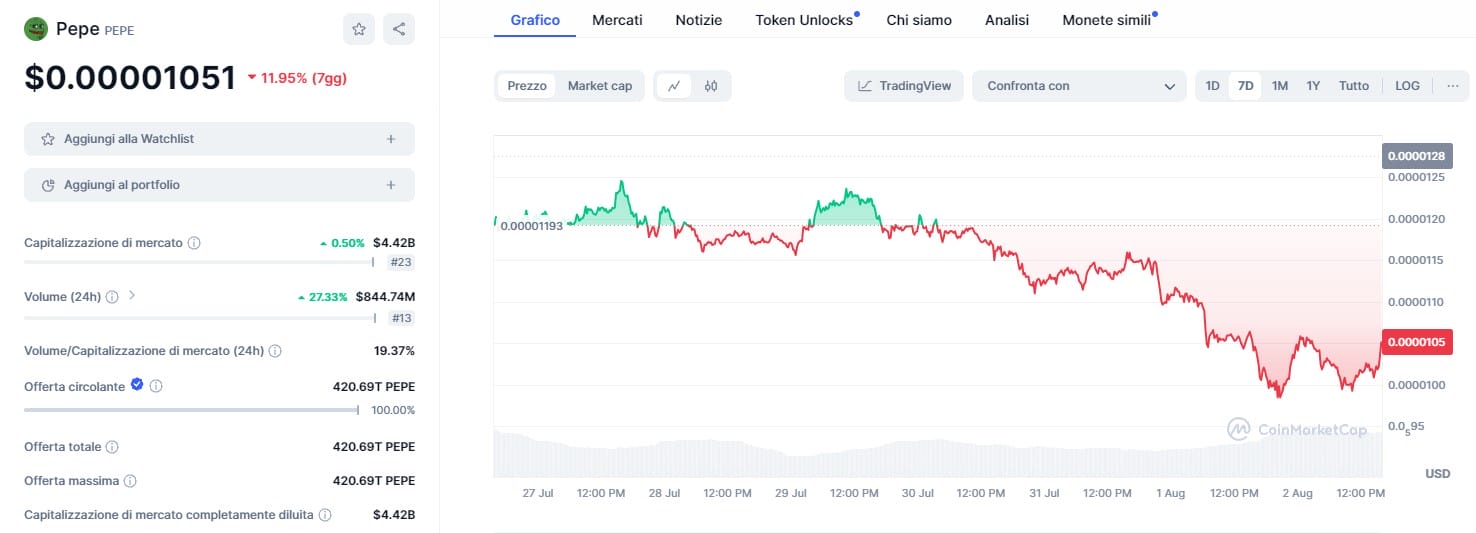Open info icon next to Offerta massima
1476x533 pixels.
tap(130, 481)
